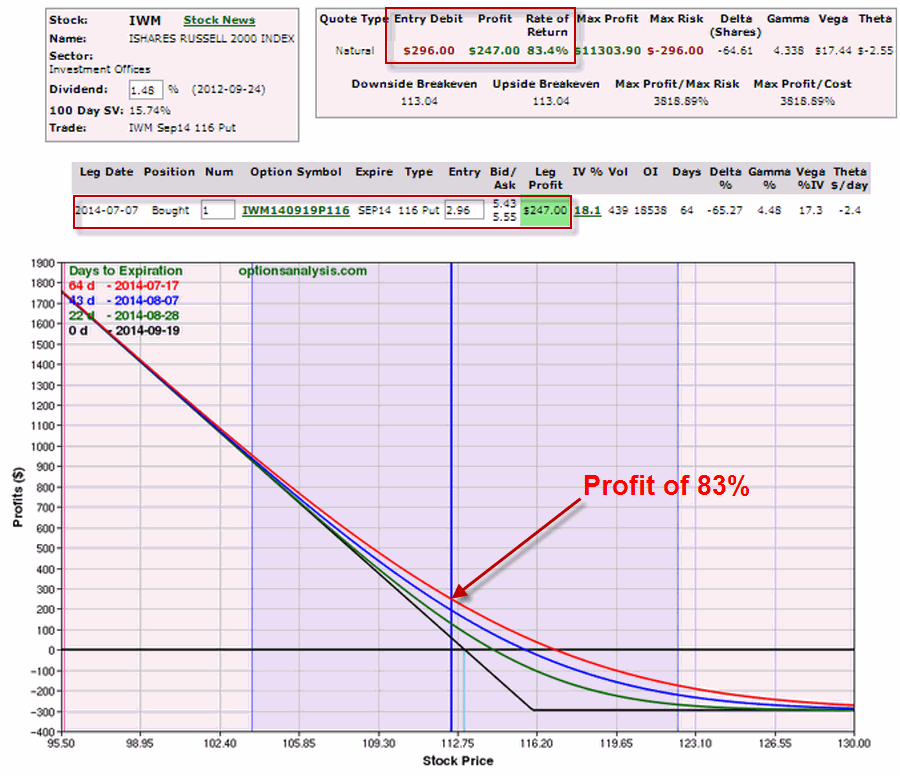Select the 116 Put type cell
The height and width of the screenshot is (776, 900).
418,211
